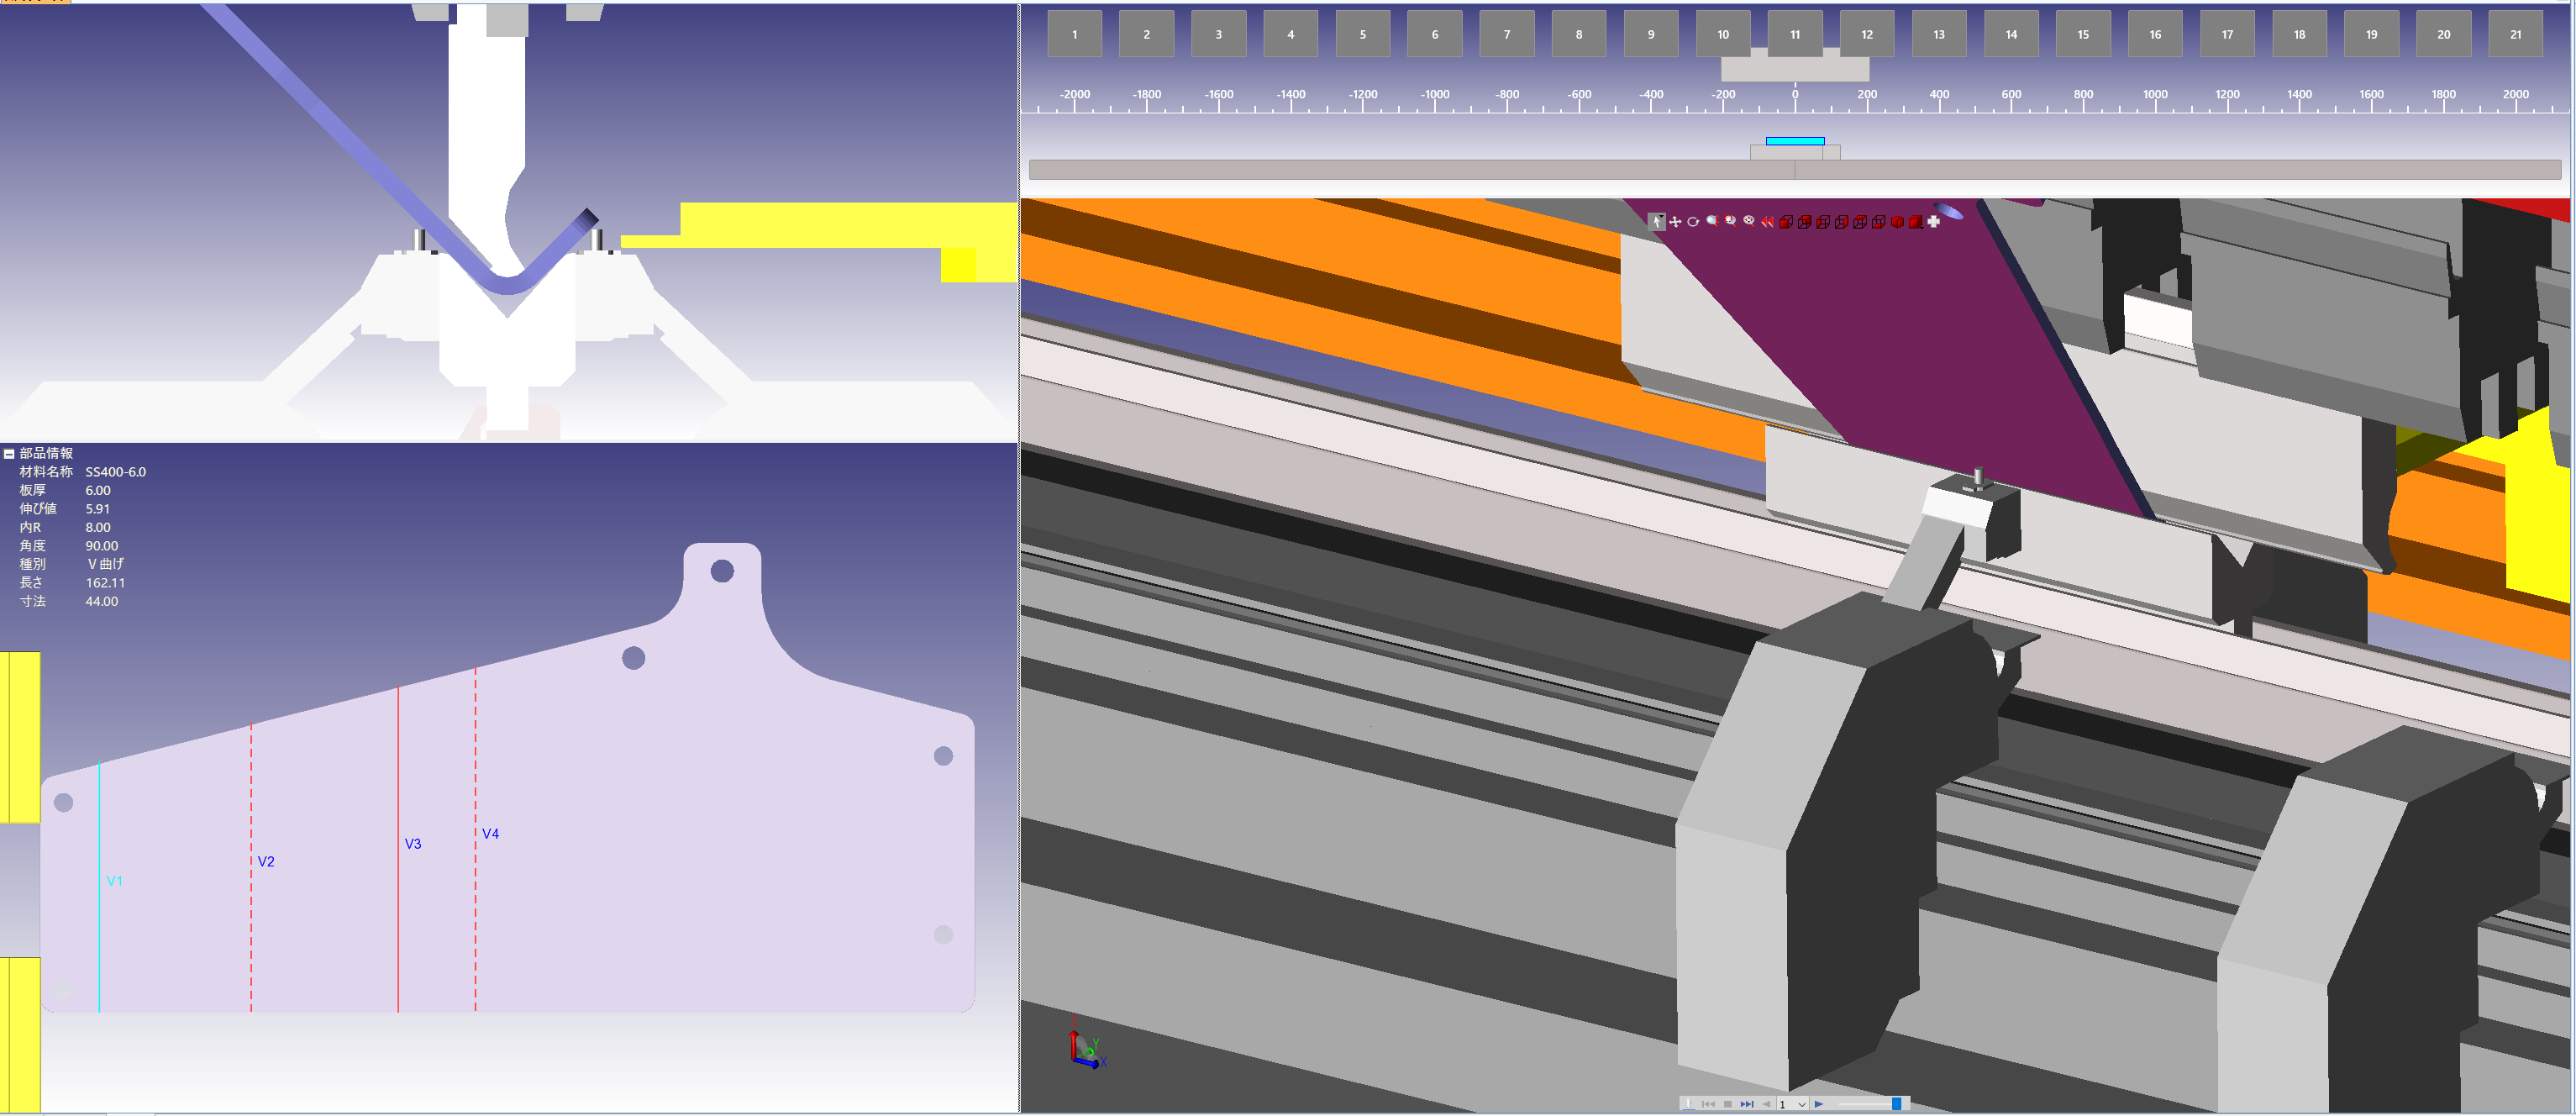Image resolution: width=2576 pixels, height=1116 pixels.
Task: Select the front face cube view
Action: [x=1787, y=222]
